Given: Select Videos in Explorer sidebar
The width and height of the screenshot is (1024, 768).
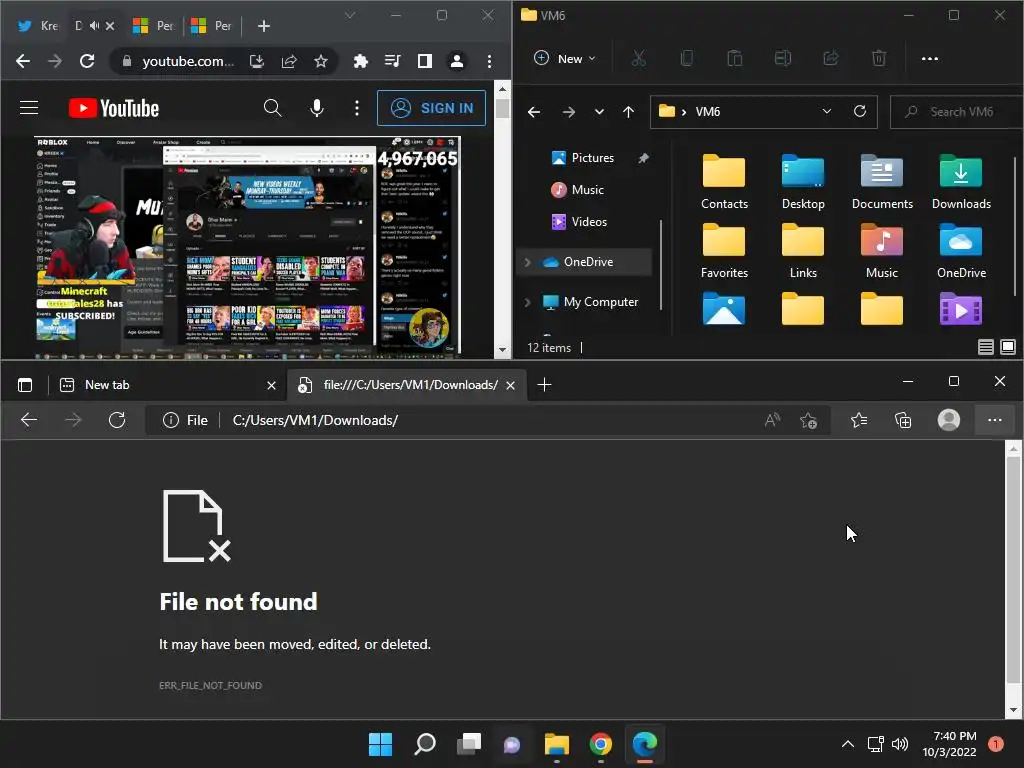Looking at the screenshot, I should [x=579, y=221].
